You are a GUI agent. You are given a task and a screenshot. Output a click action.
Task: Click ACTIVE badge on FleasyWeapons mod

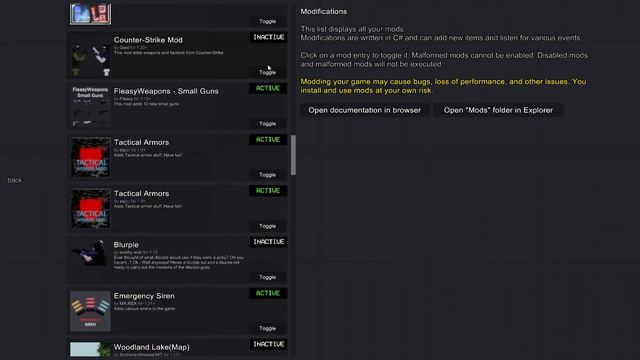tap(268, 88)
